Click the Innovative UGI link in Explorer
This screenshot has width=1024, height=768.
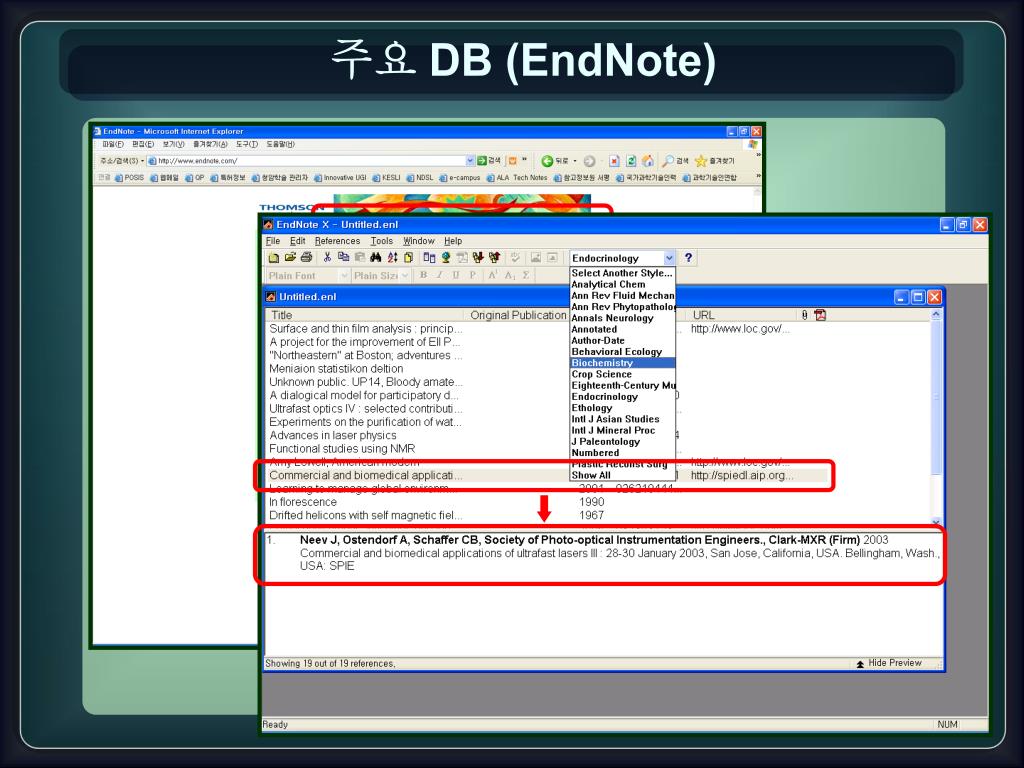[340, 178]
